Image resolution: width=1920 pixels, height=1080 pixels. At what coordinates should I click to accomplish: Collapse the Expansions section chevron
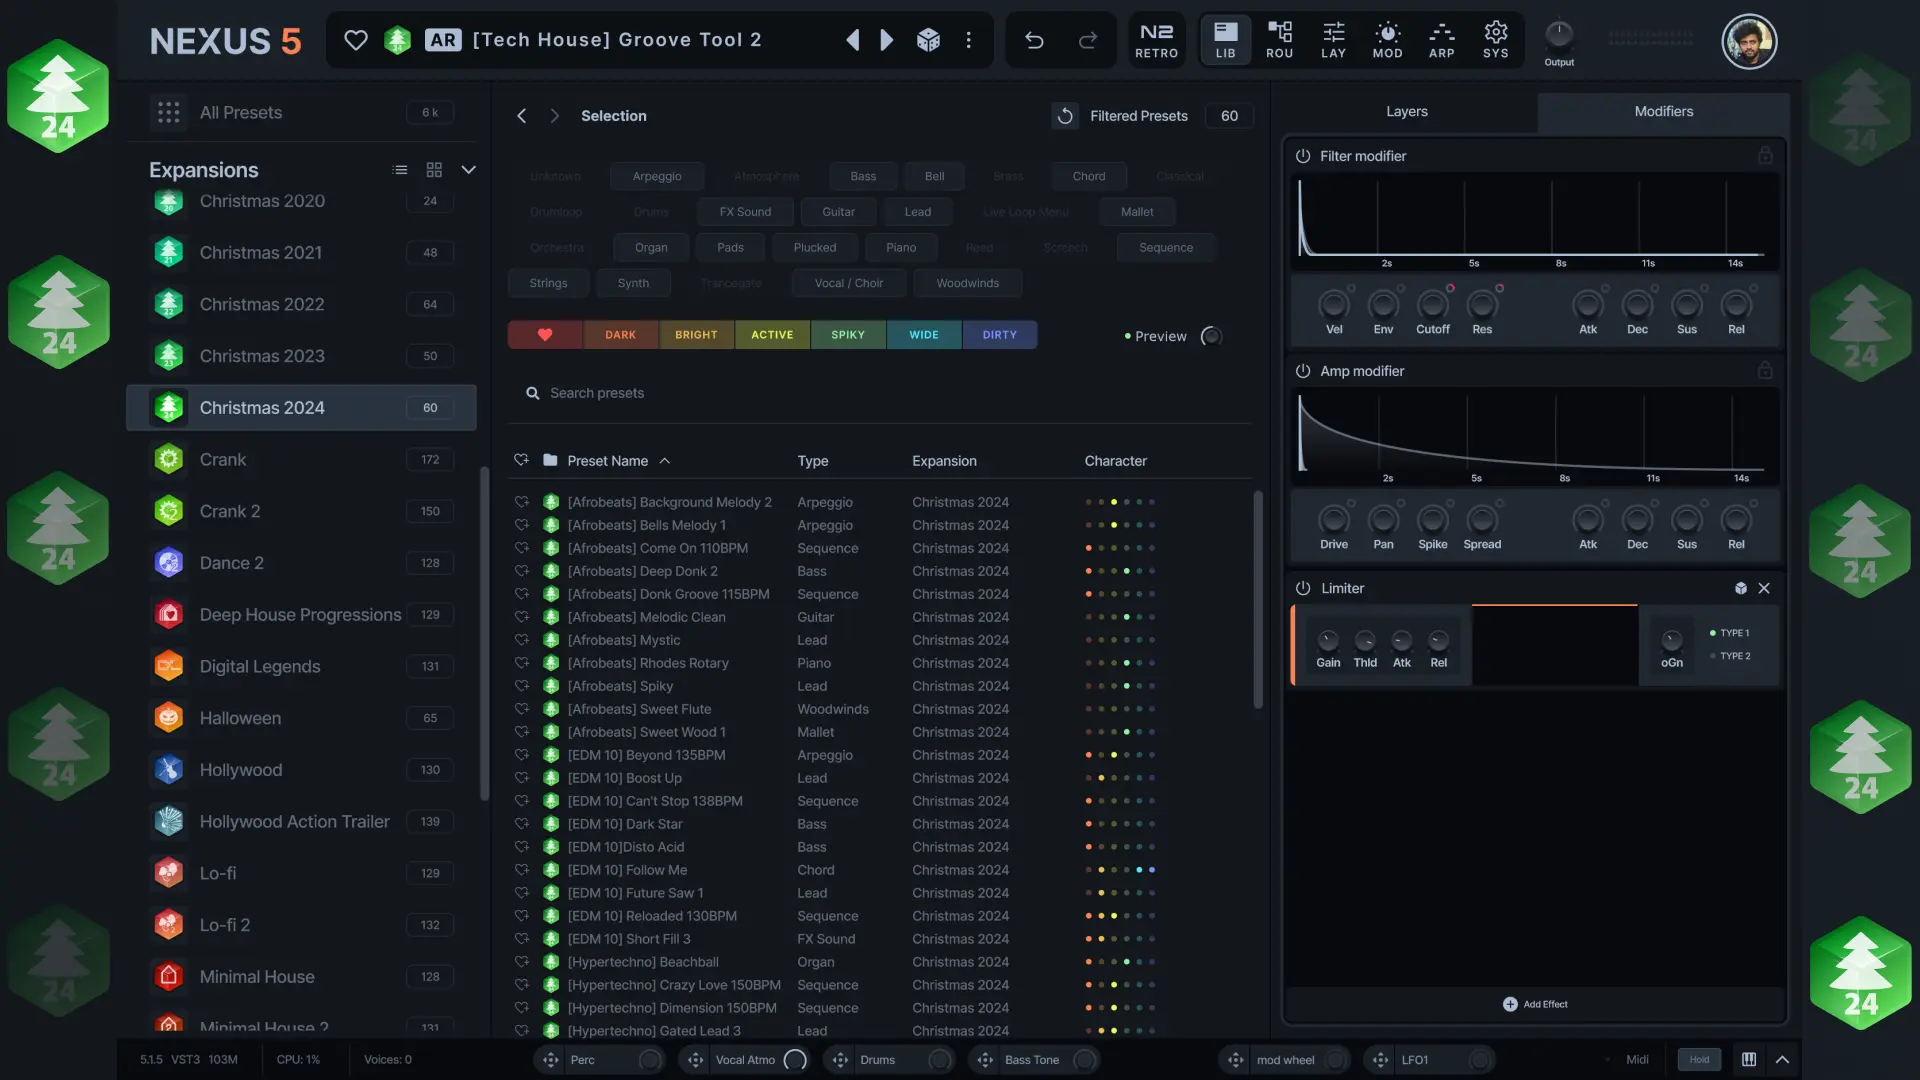pos(468,170)
